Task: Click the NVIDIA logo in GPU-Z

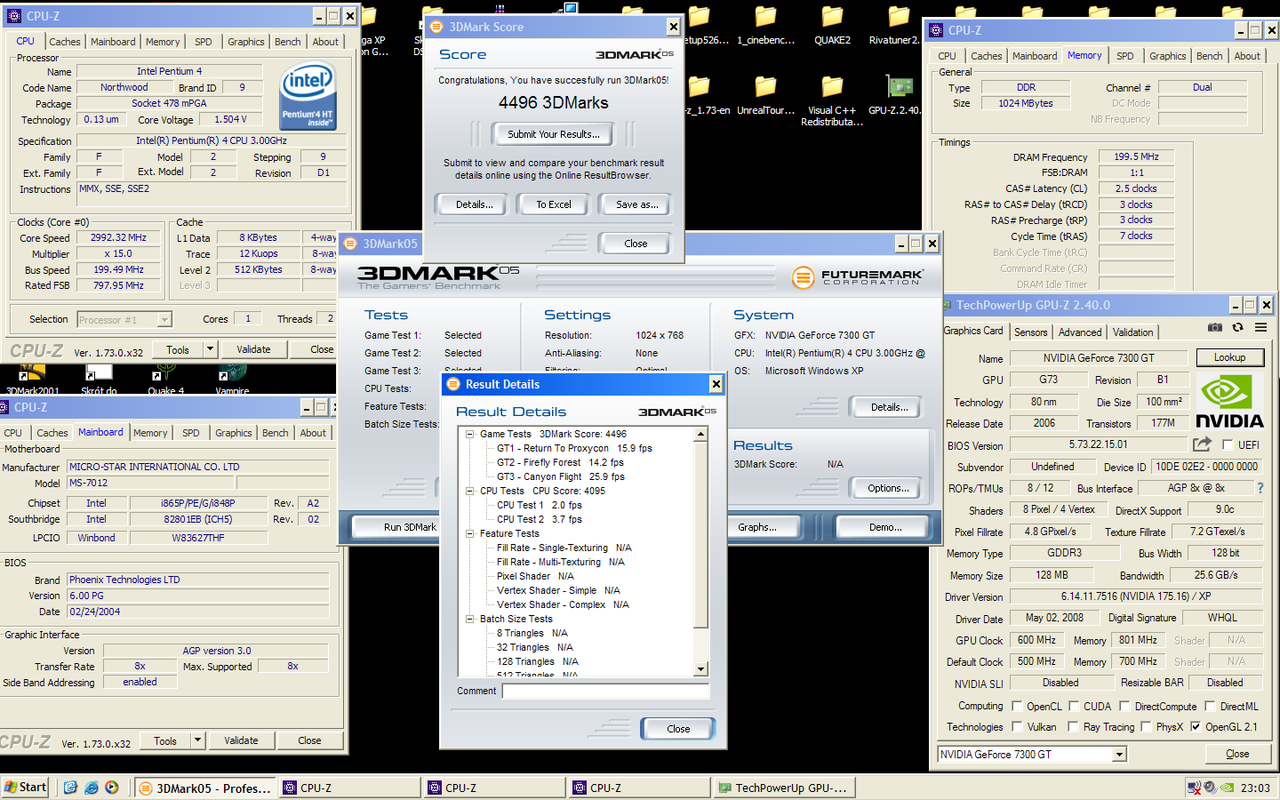Action: click(1230, 401)
